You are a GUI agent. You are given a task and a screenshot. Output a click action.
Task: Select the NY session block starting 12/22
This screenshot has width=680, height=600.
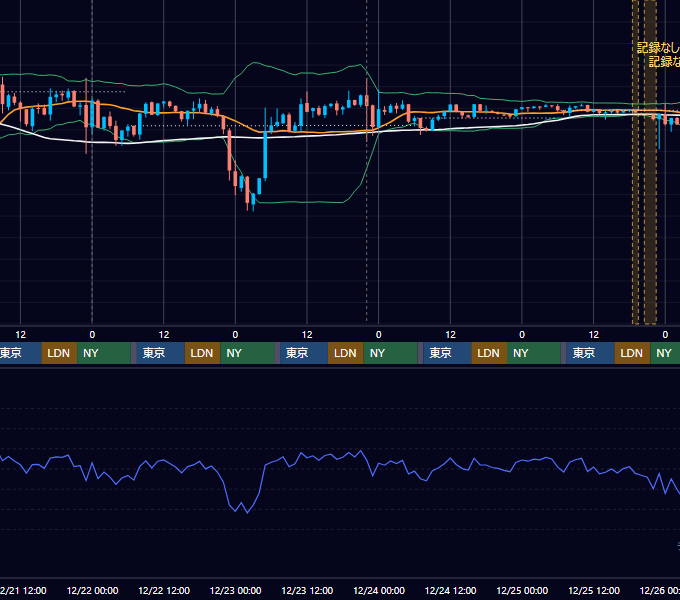247,353
